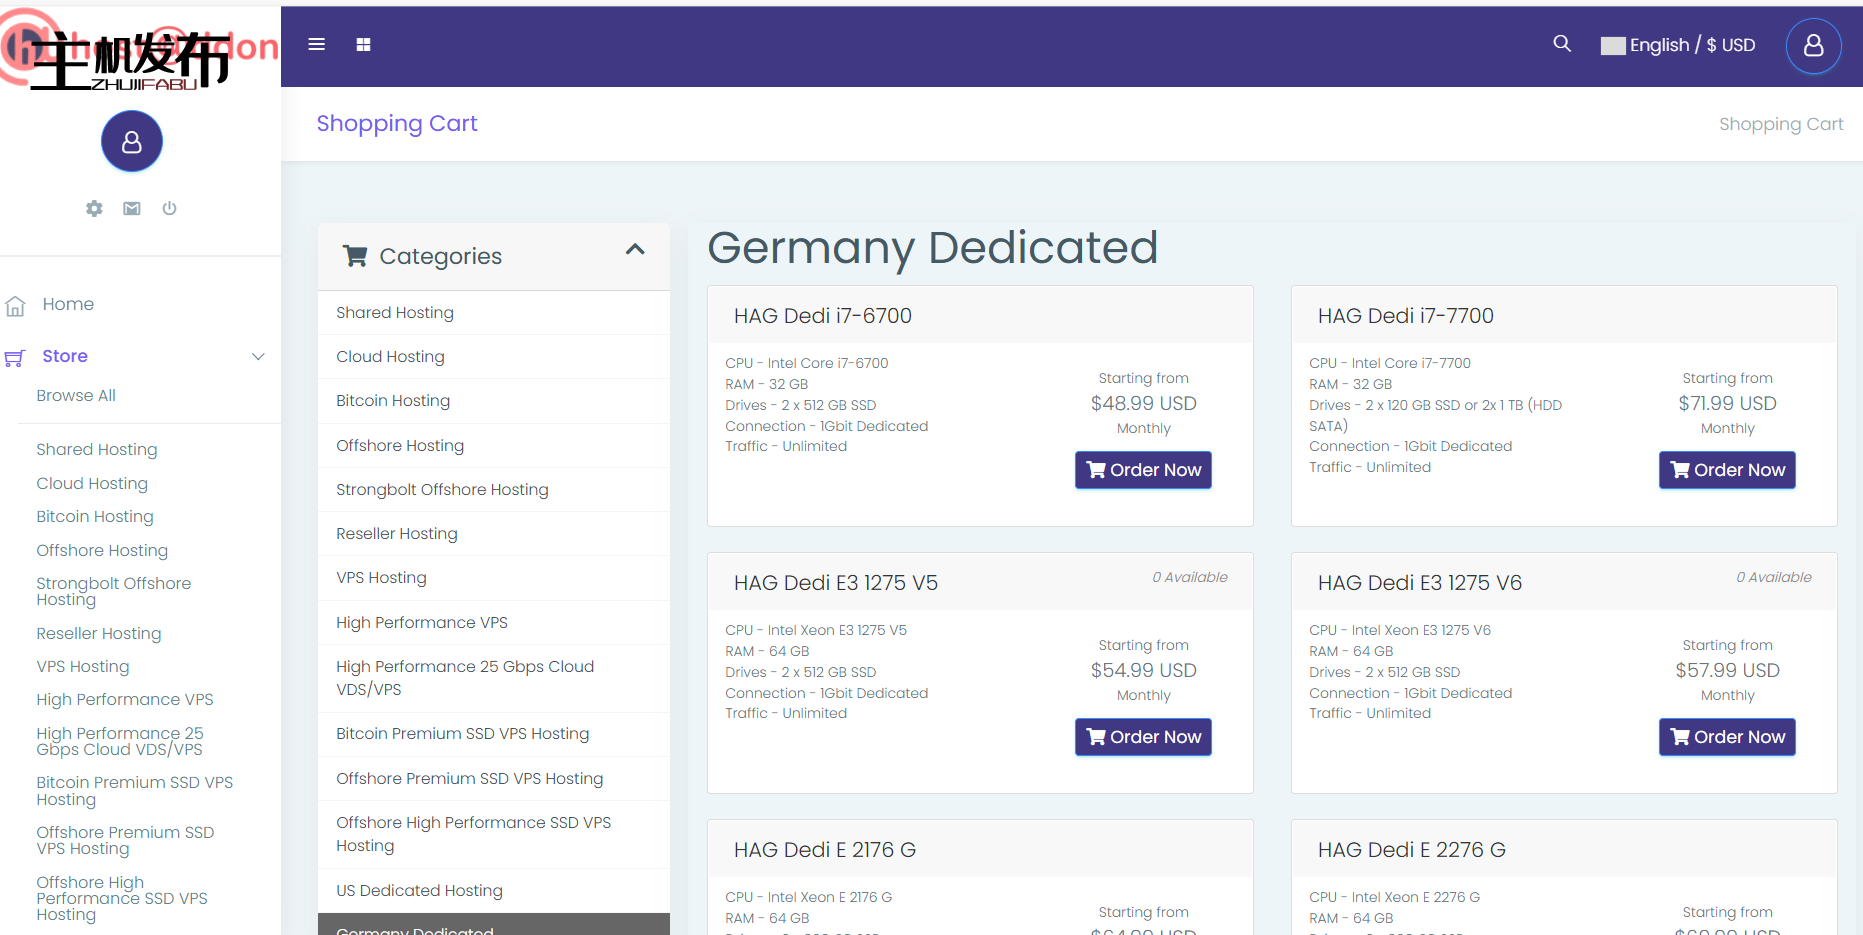The image size is (1863, 935).
Task: Select Browse All in the Store menu
Action: pos(76,396)
